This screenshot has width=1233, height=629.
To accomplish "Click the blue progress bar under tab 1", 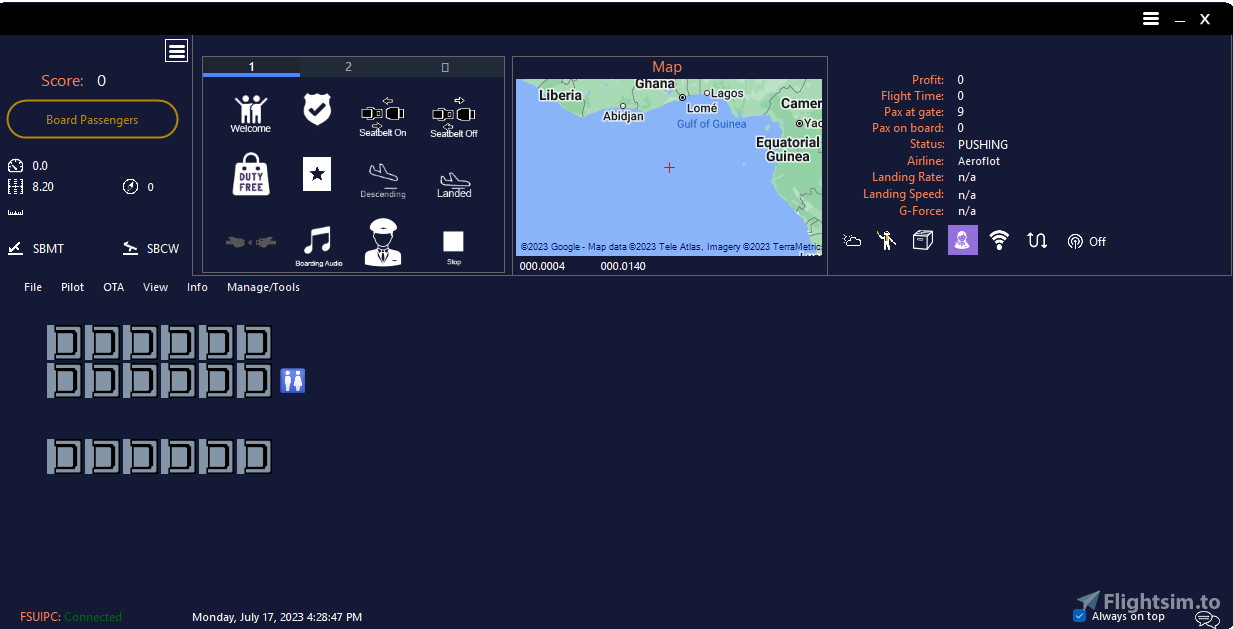I will pyautogui.click(x=251, y=76).
